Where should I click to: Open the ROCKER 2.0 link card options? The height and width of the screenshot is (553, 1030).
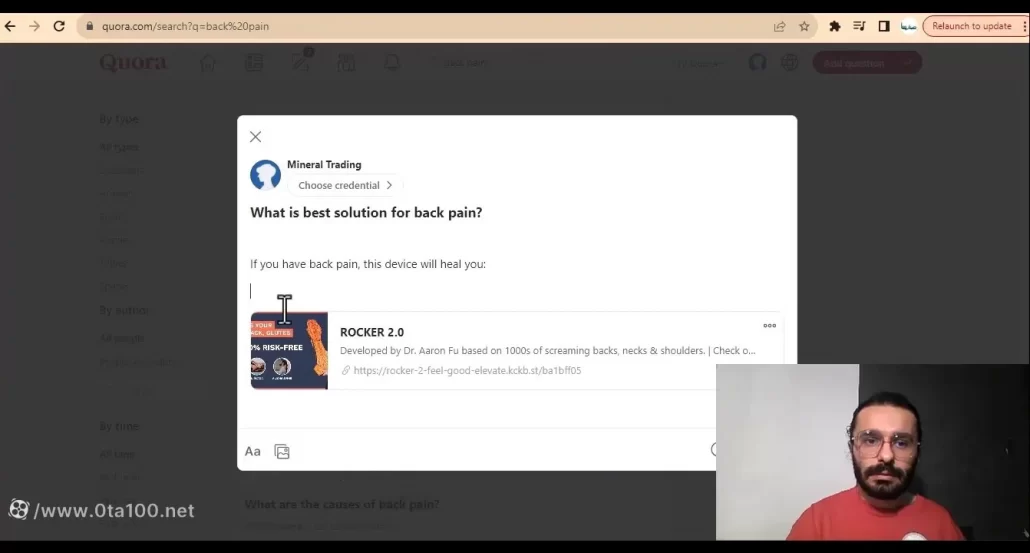pos(769,326)
